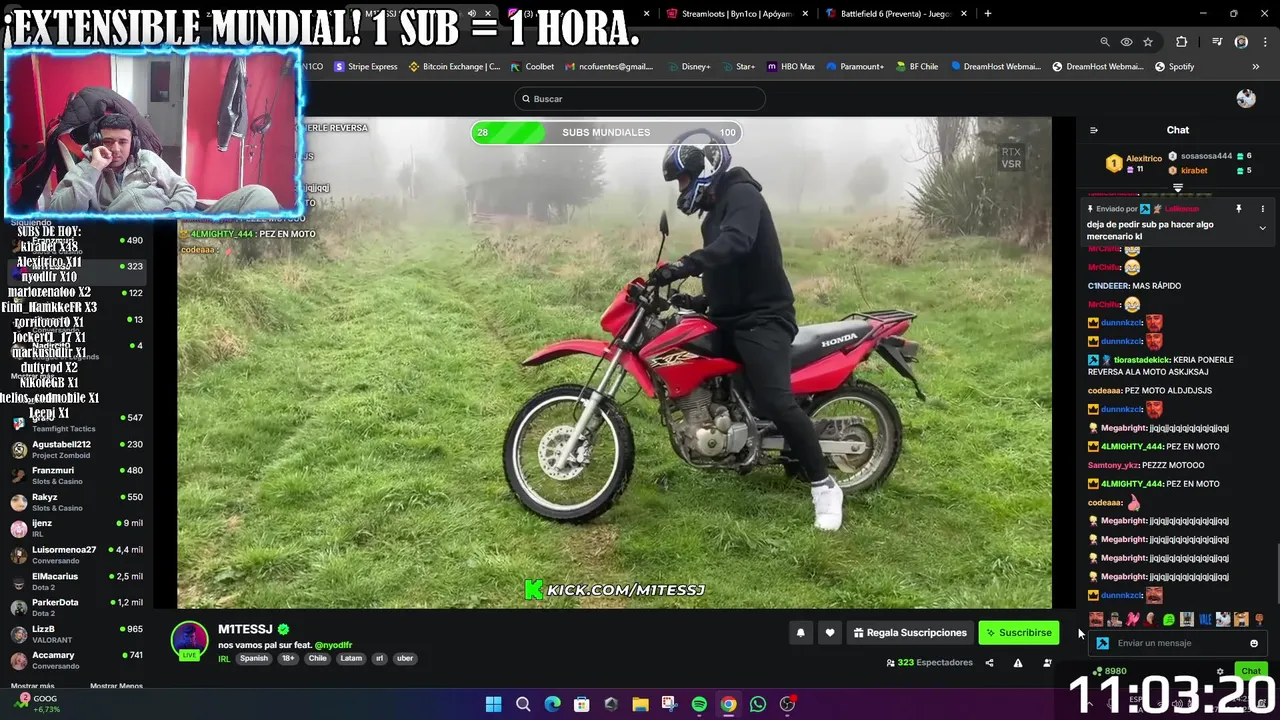
Task: Open Microsoft Edge from the taskbar
Action: click(x=552, y=704)
